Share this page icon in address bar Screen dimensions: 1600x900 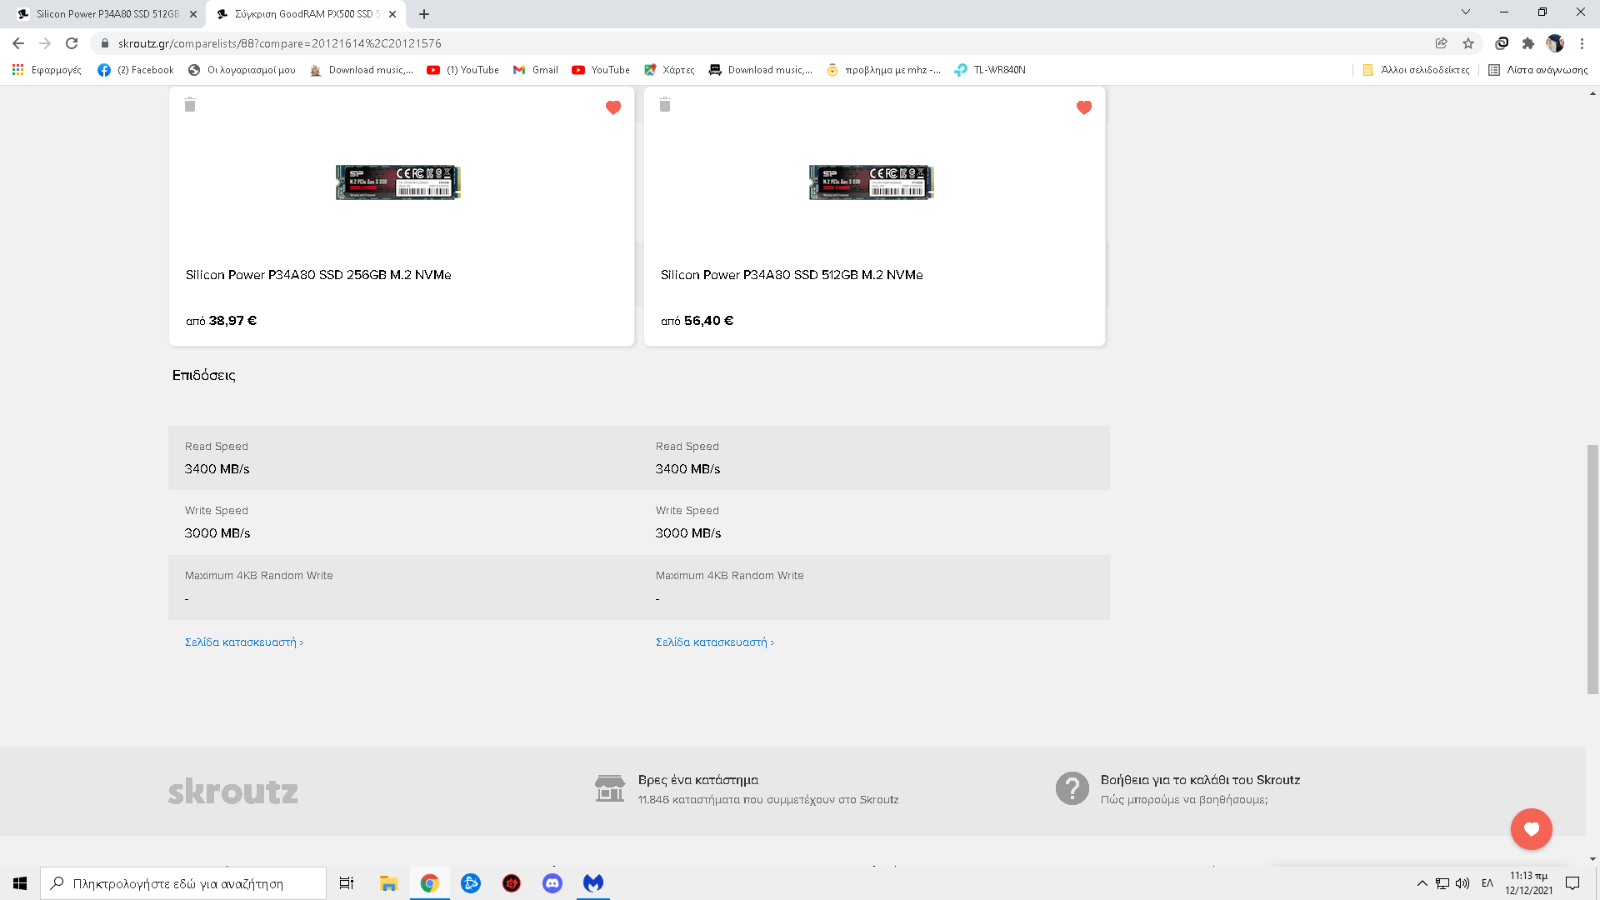pos(1441,43)
